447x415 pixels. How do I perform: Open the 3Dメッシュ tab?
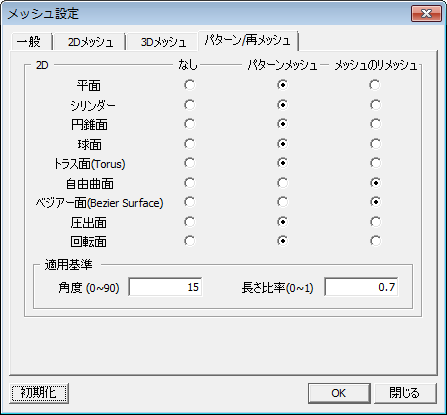pos(163,42)
